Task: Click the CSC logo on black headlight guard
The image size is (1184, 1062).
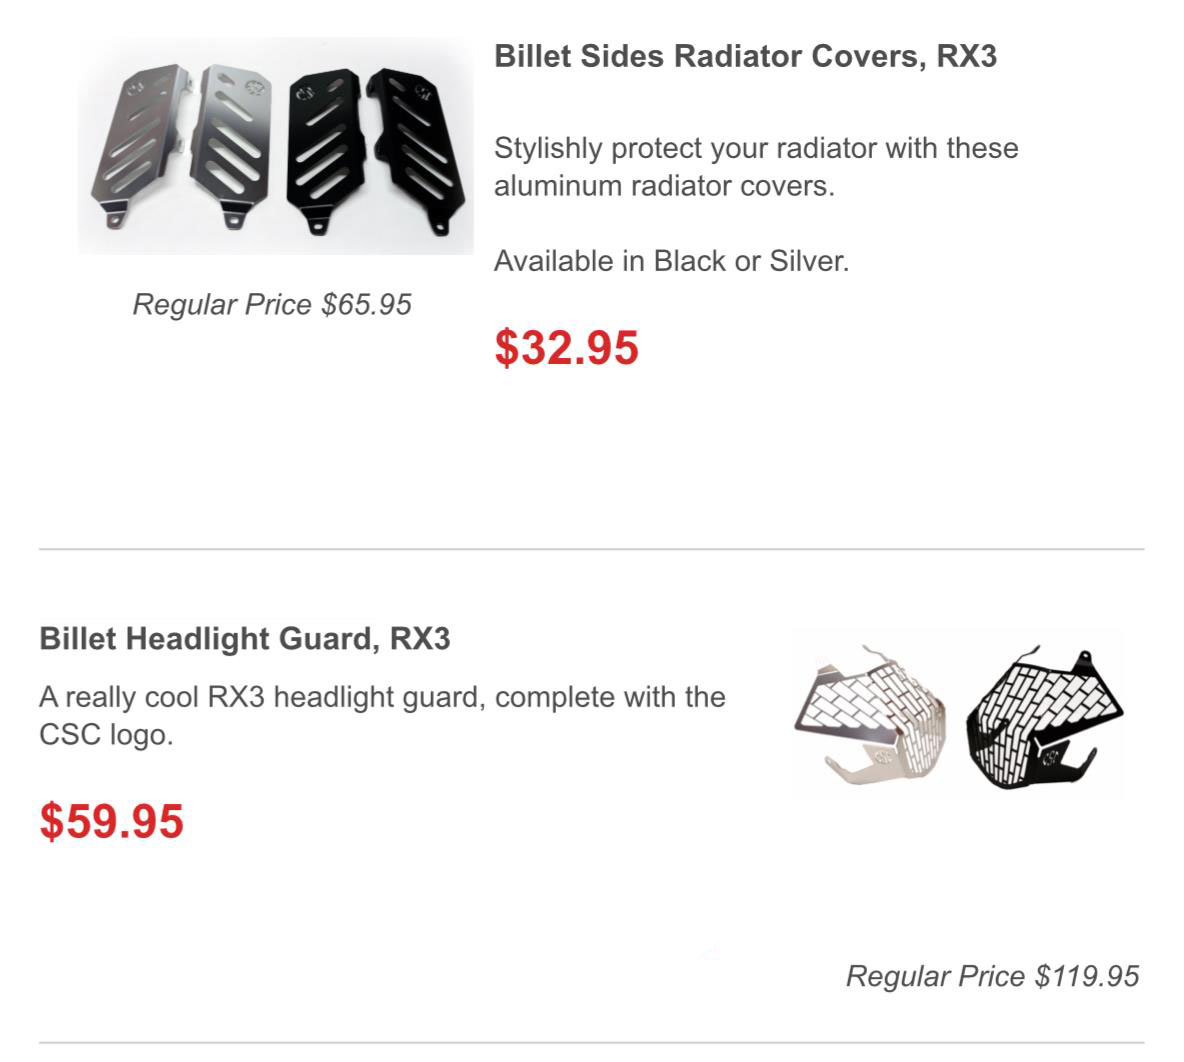Action: [1050, 756]
